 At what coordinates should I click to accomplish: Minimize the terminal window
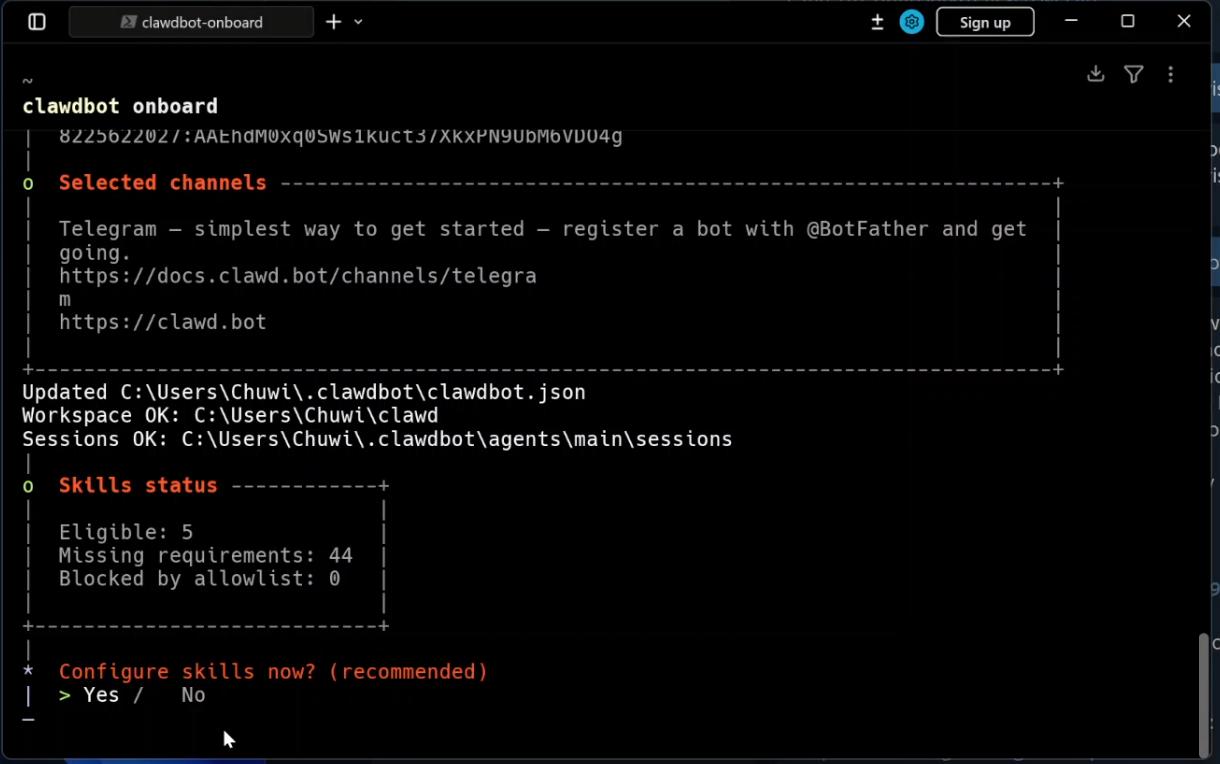pyautogui.click(x=1071, y=22)
